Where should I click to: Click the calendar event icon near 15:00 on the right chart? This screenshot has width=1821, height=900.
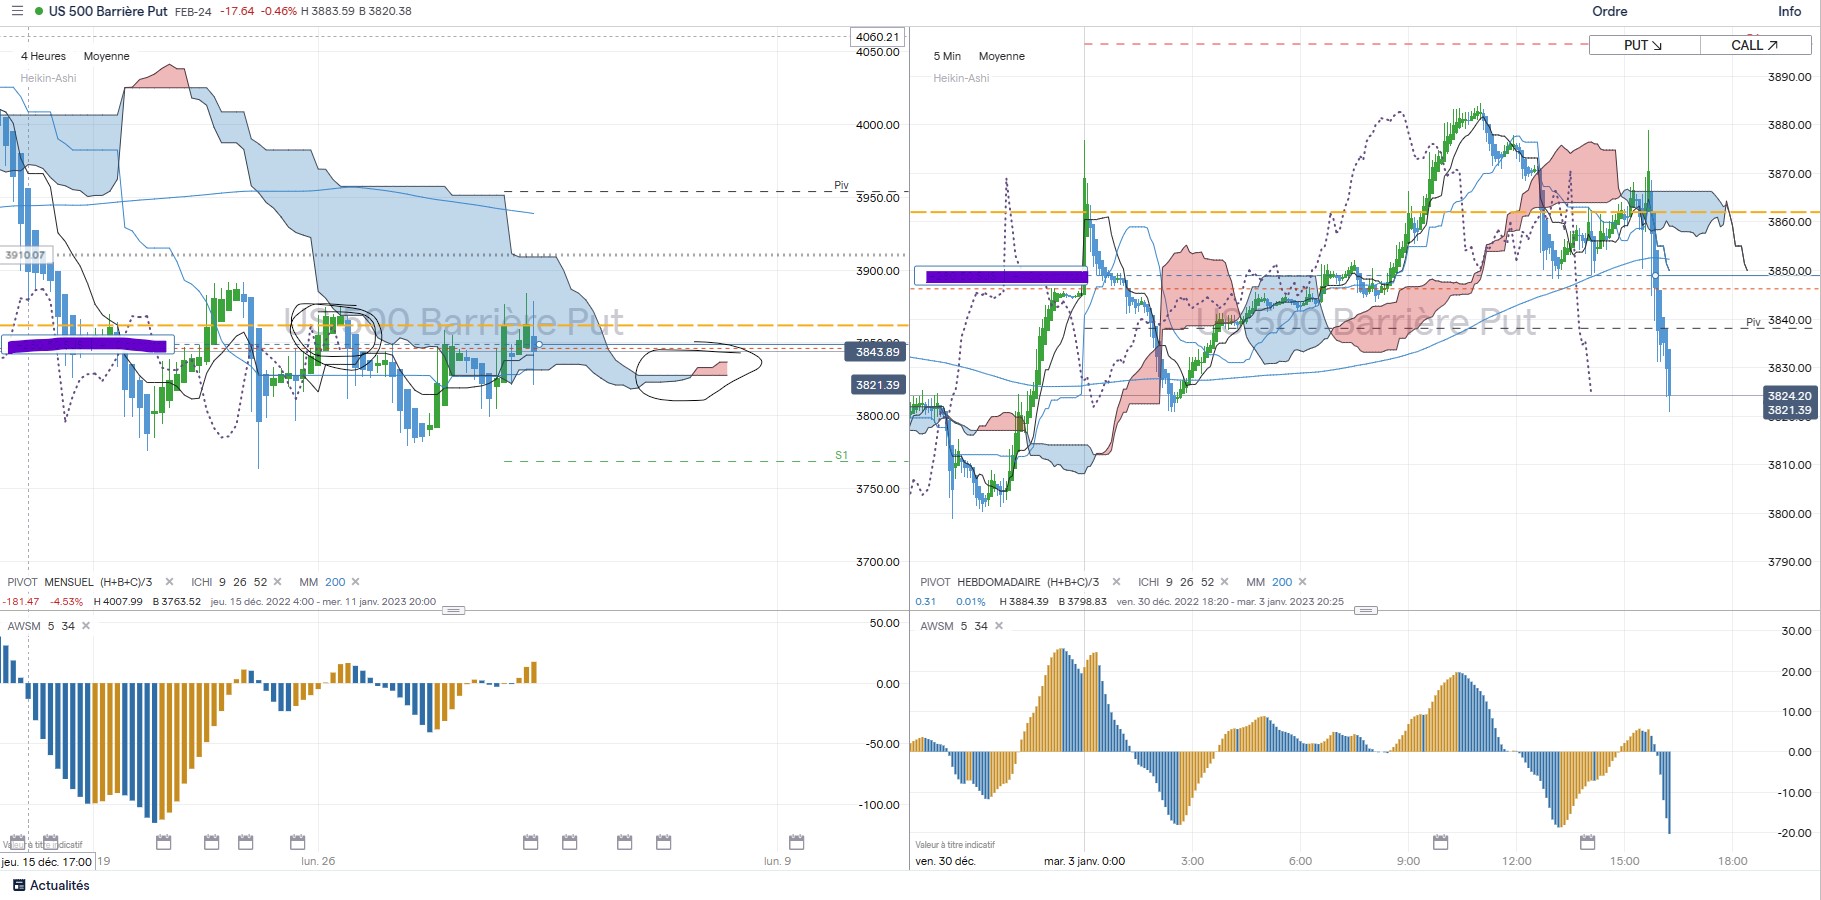click(x=1587, y=842)
